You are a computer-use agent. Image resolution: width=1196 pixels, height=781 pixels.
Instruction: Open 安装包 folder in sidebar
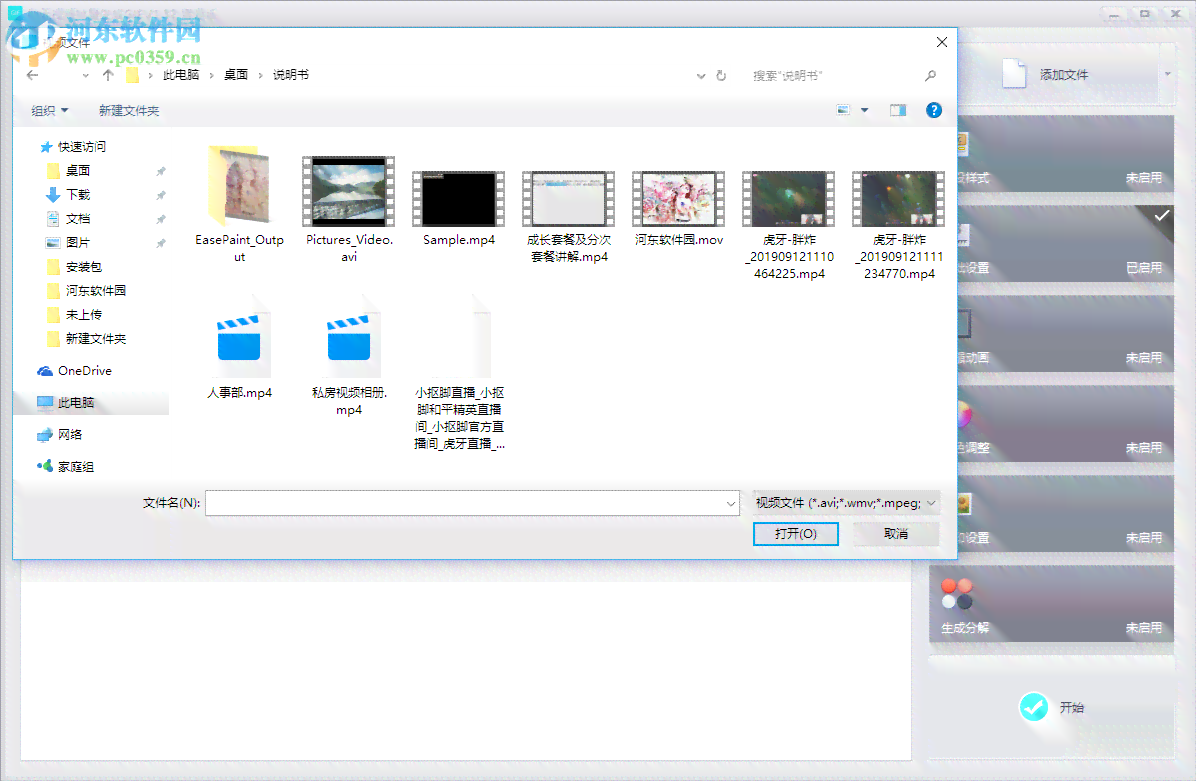(83, 267)
